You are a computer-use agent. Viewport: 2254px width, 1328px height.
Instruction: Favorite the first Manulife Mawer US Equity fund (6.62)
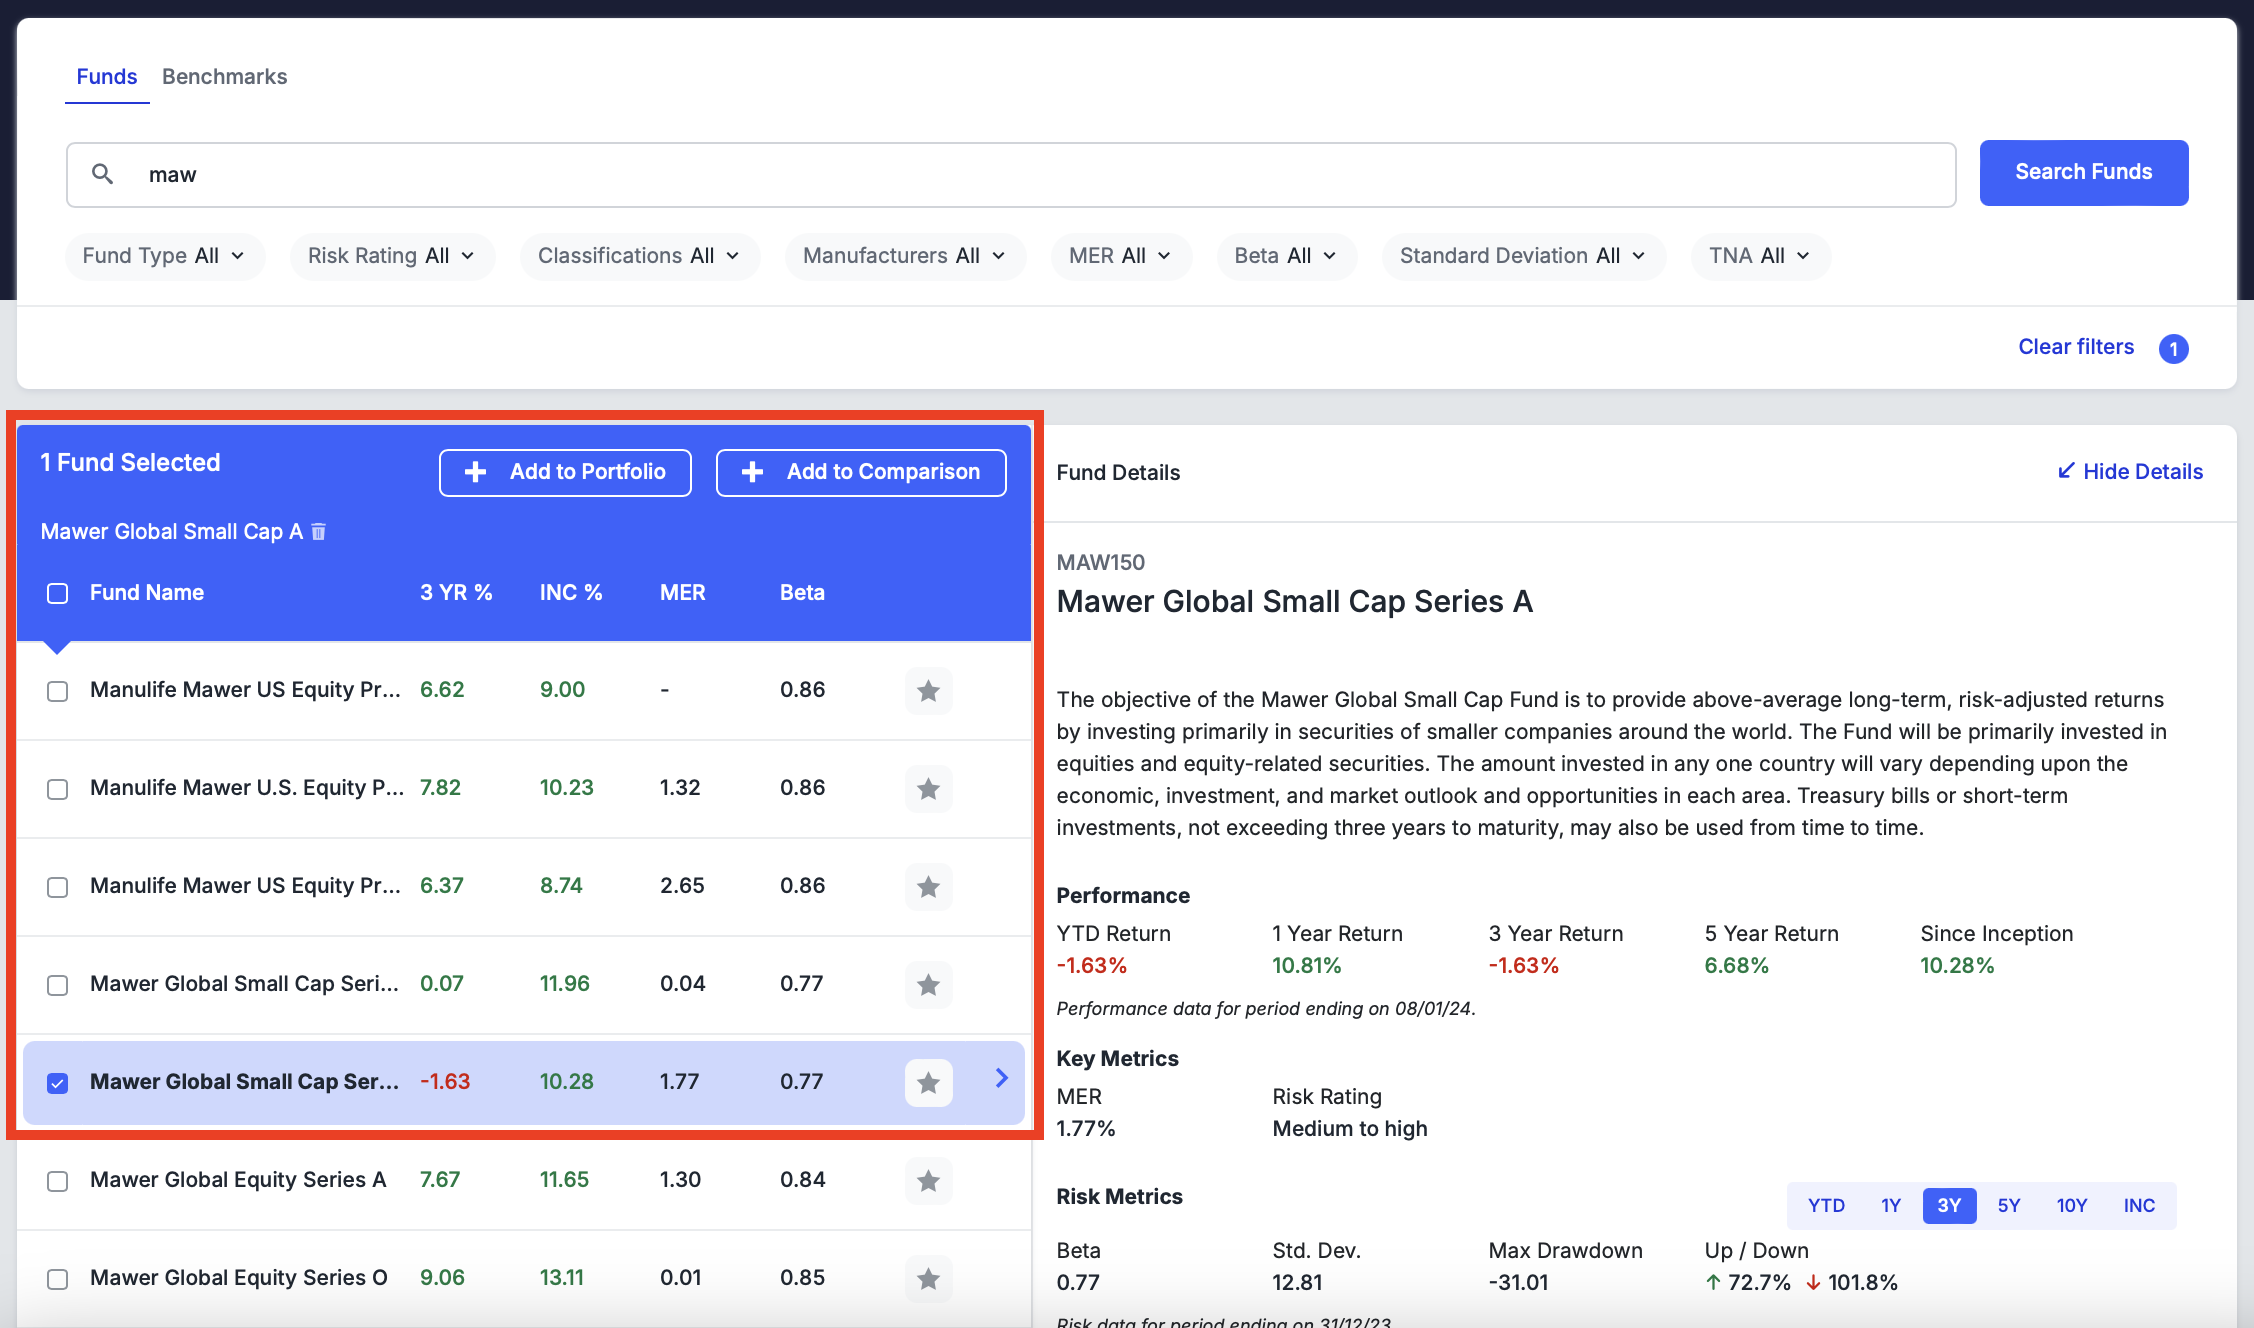point(928,691)
